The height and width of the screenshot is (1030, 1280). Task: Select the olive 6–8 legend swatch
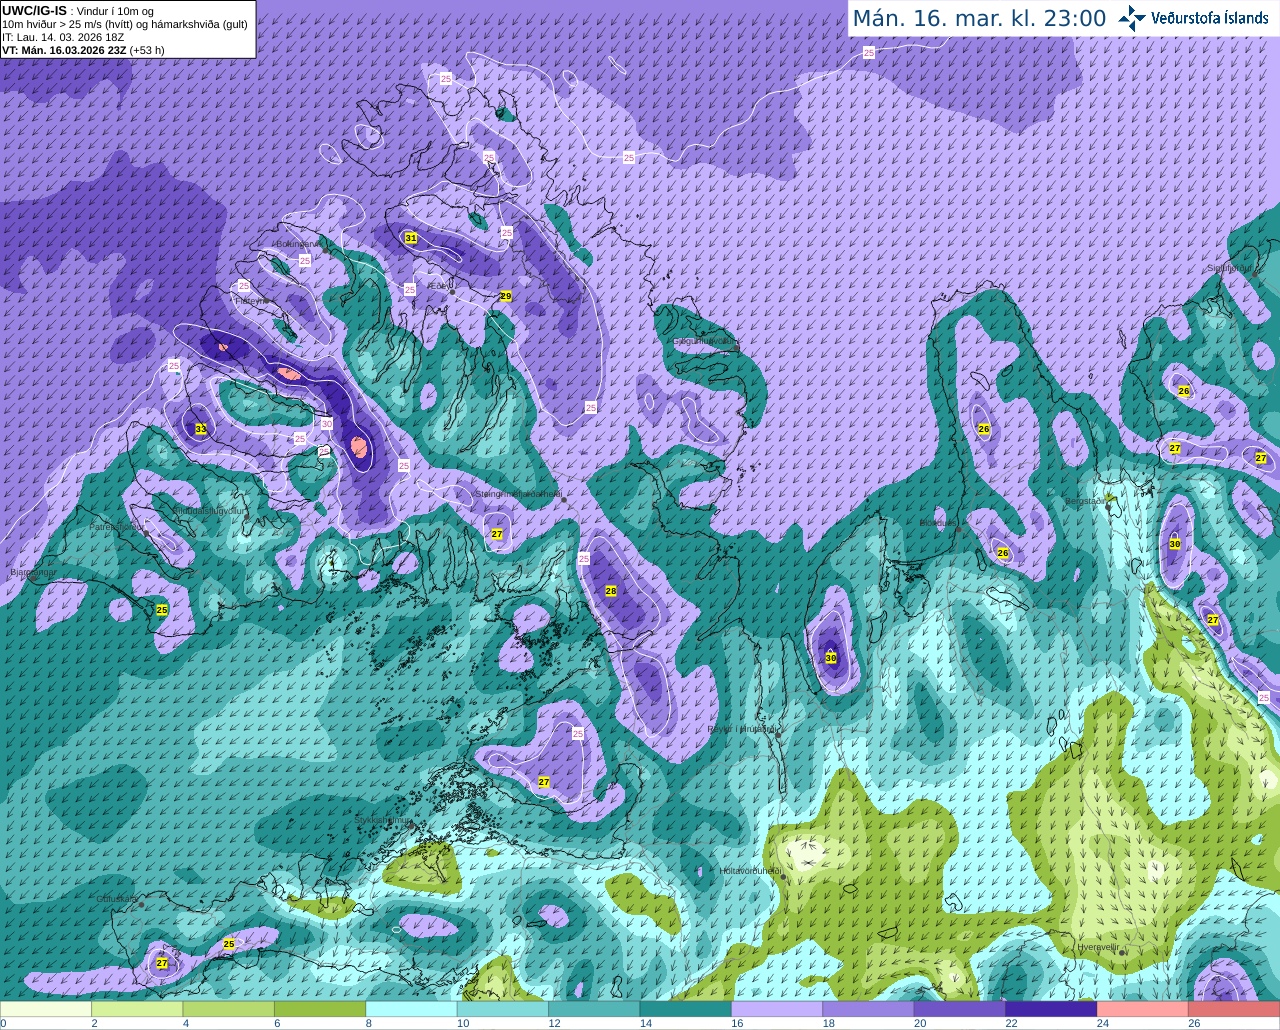pyautogui.click(x=320, y=1009)
